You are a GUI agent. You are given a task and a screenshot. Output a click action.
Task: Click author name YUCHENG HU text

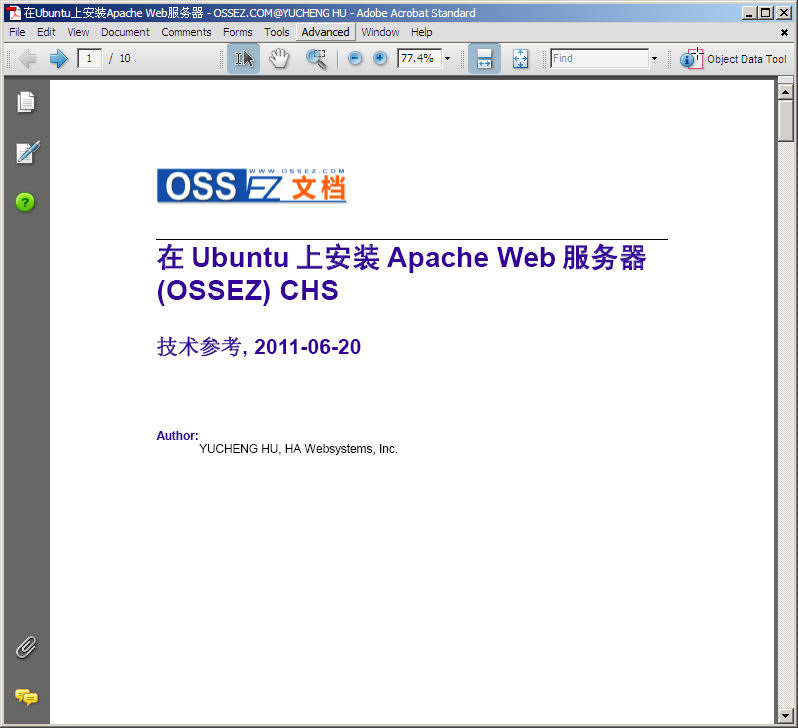238,449
